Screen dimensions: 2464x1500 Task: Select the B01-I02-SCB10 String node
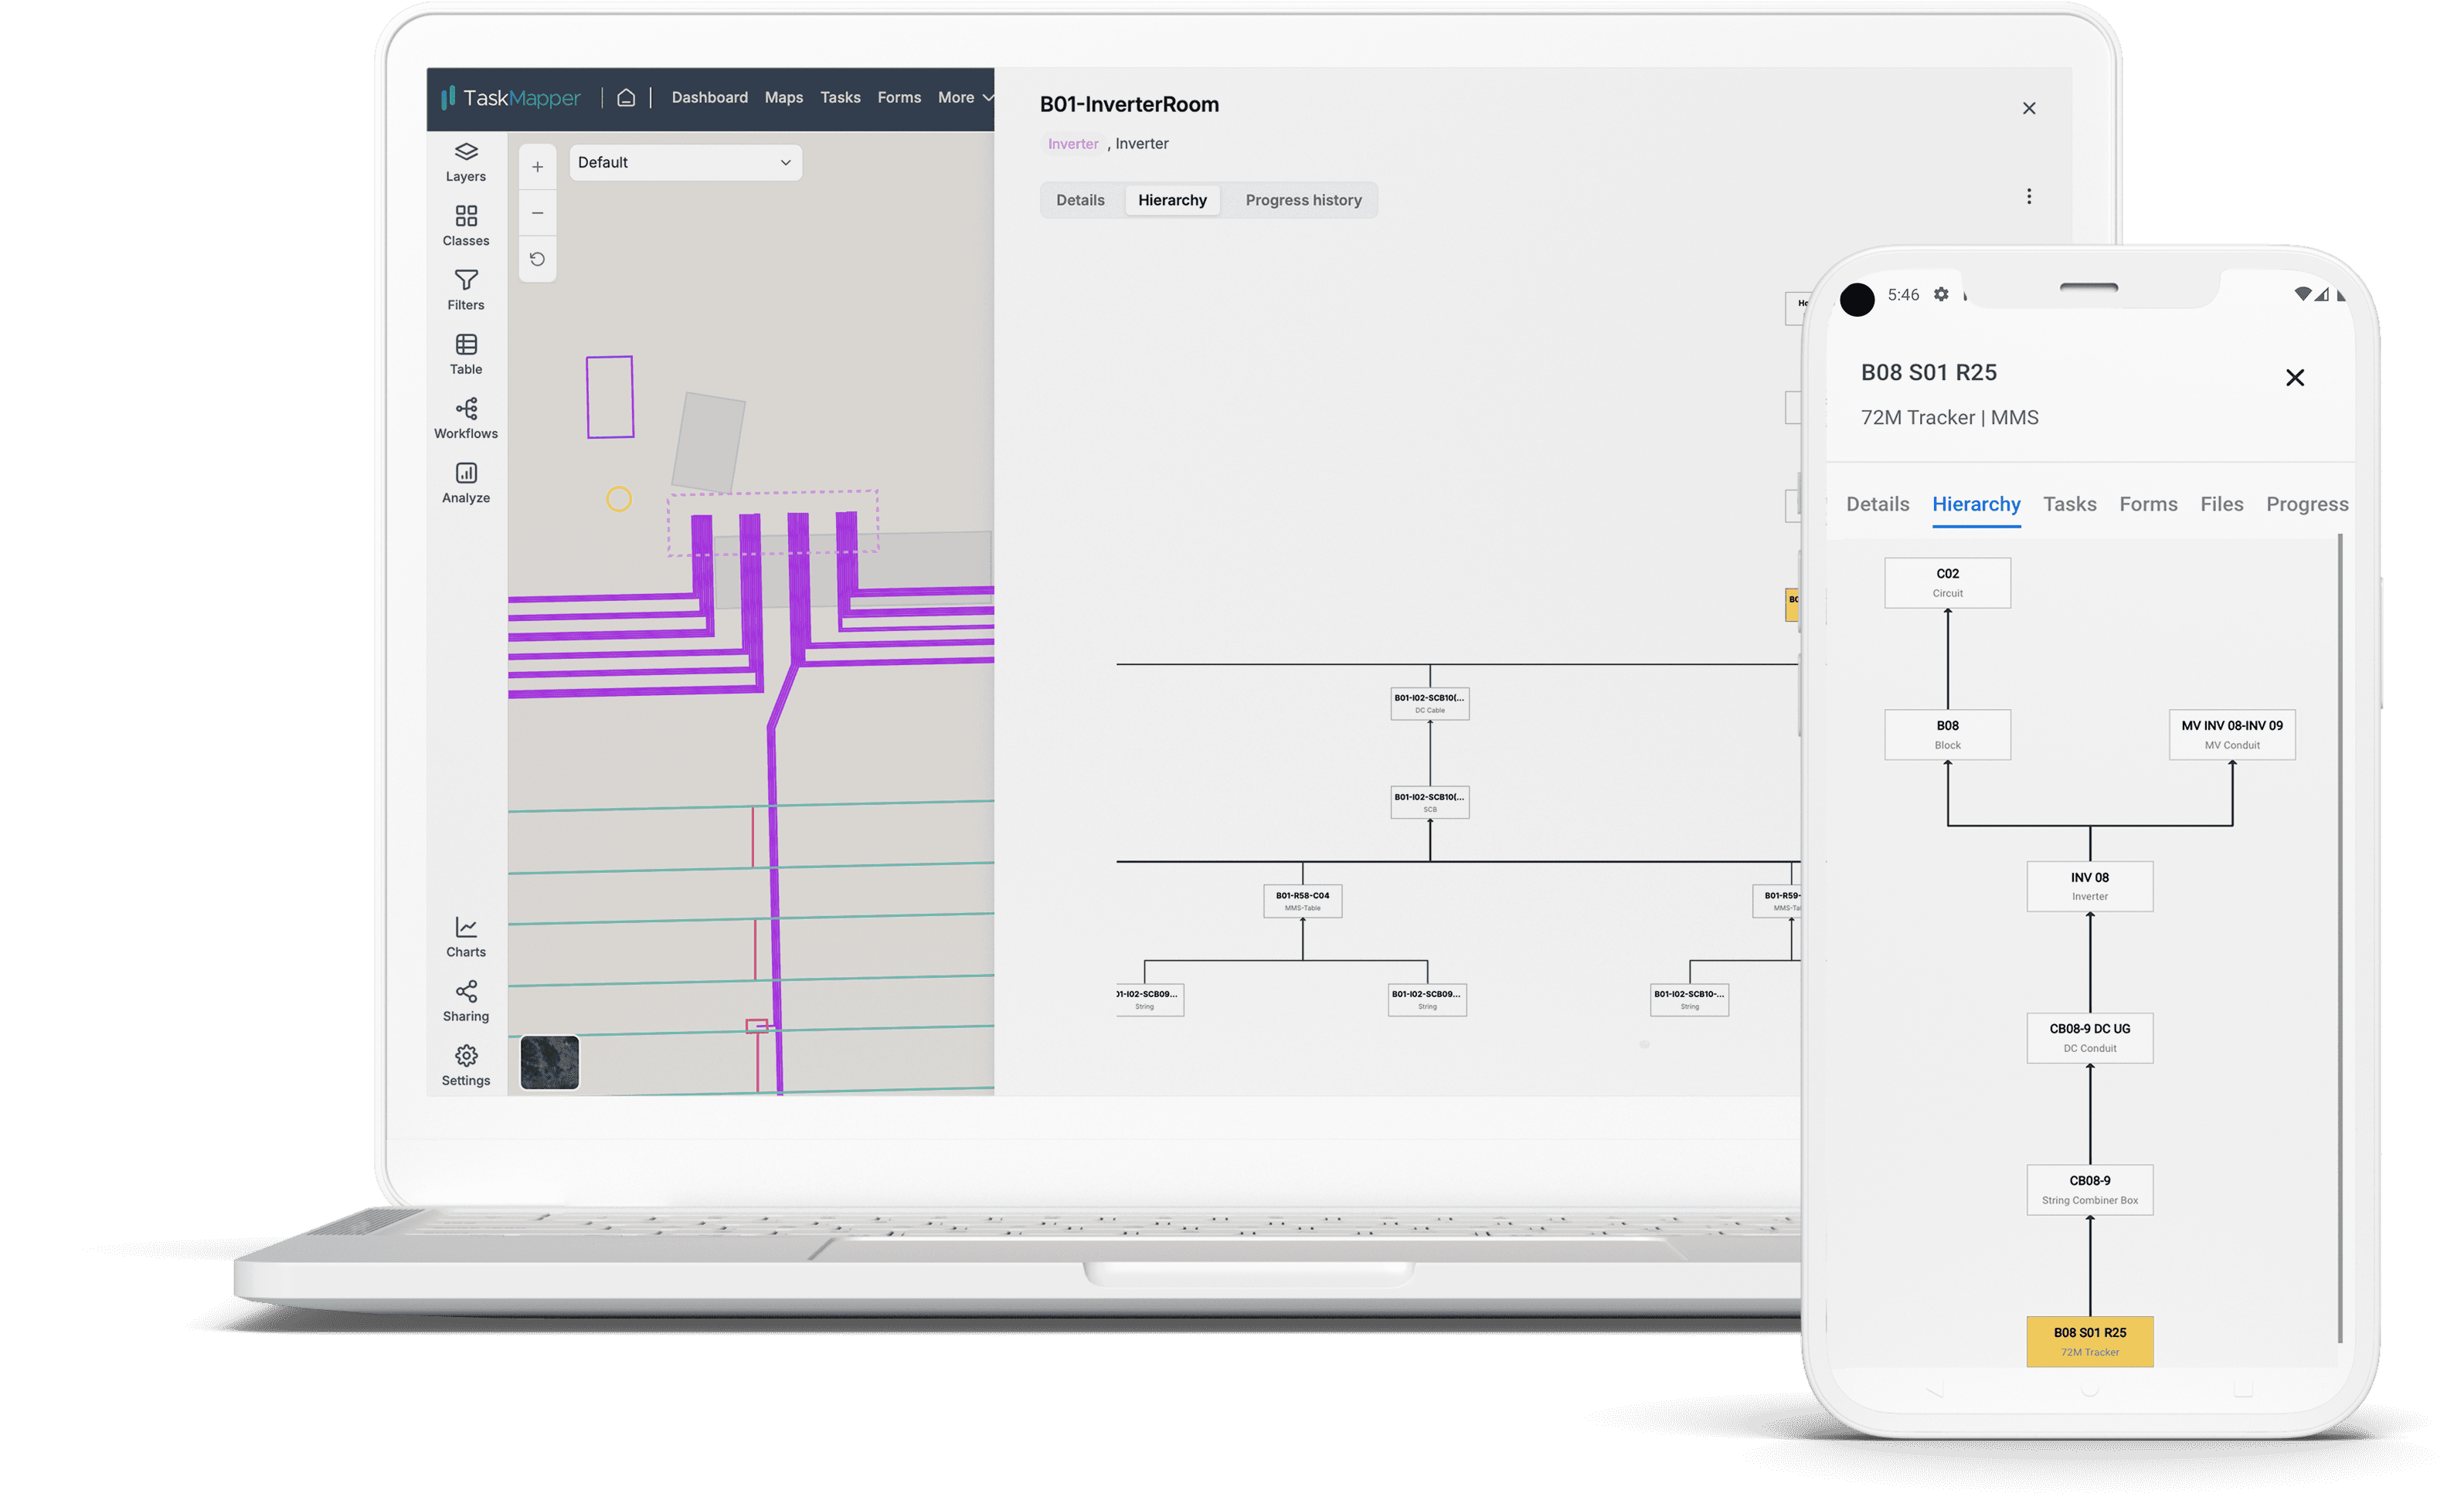click(x=1689, y=1000)
